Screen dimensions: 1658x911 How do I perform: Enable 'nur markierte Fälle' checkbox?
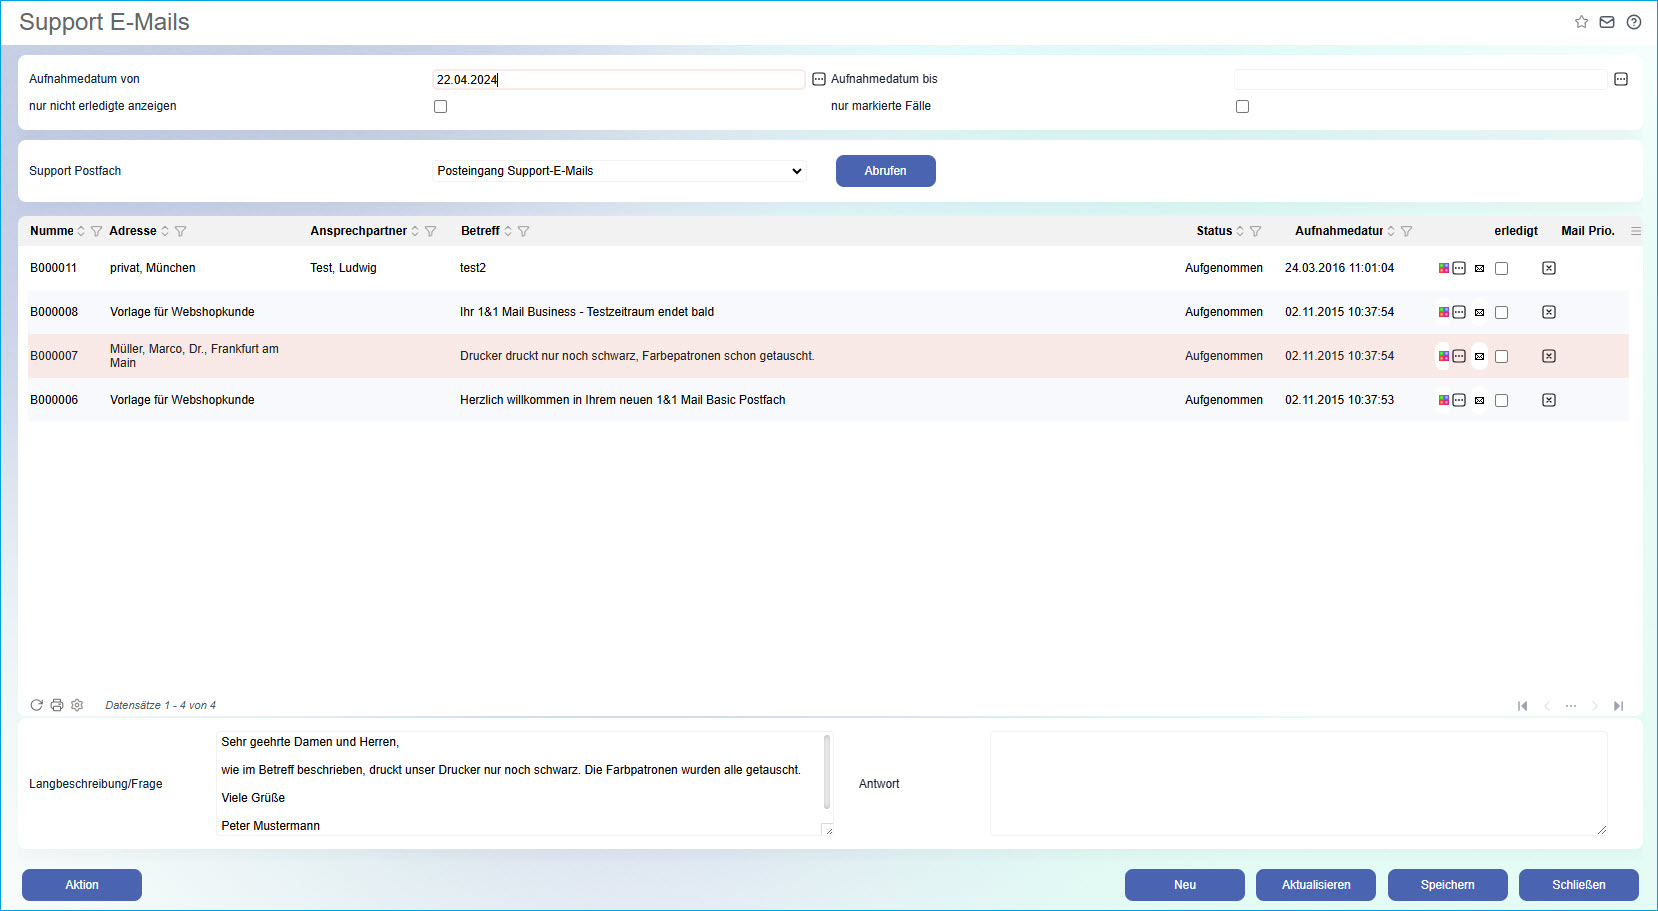[1243, 107]
